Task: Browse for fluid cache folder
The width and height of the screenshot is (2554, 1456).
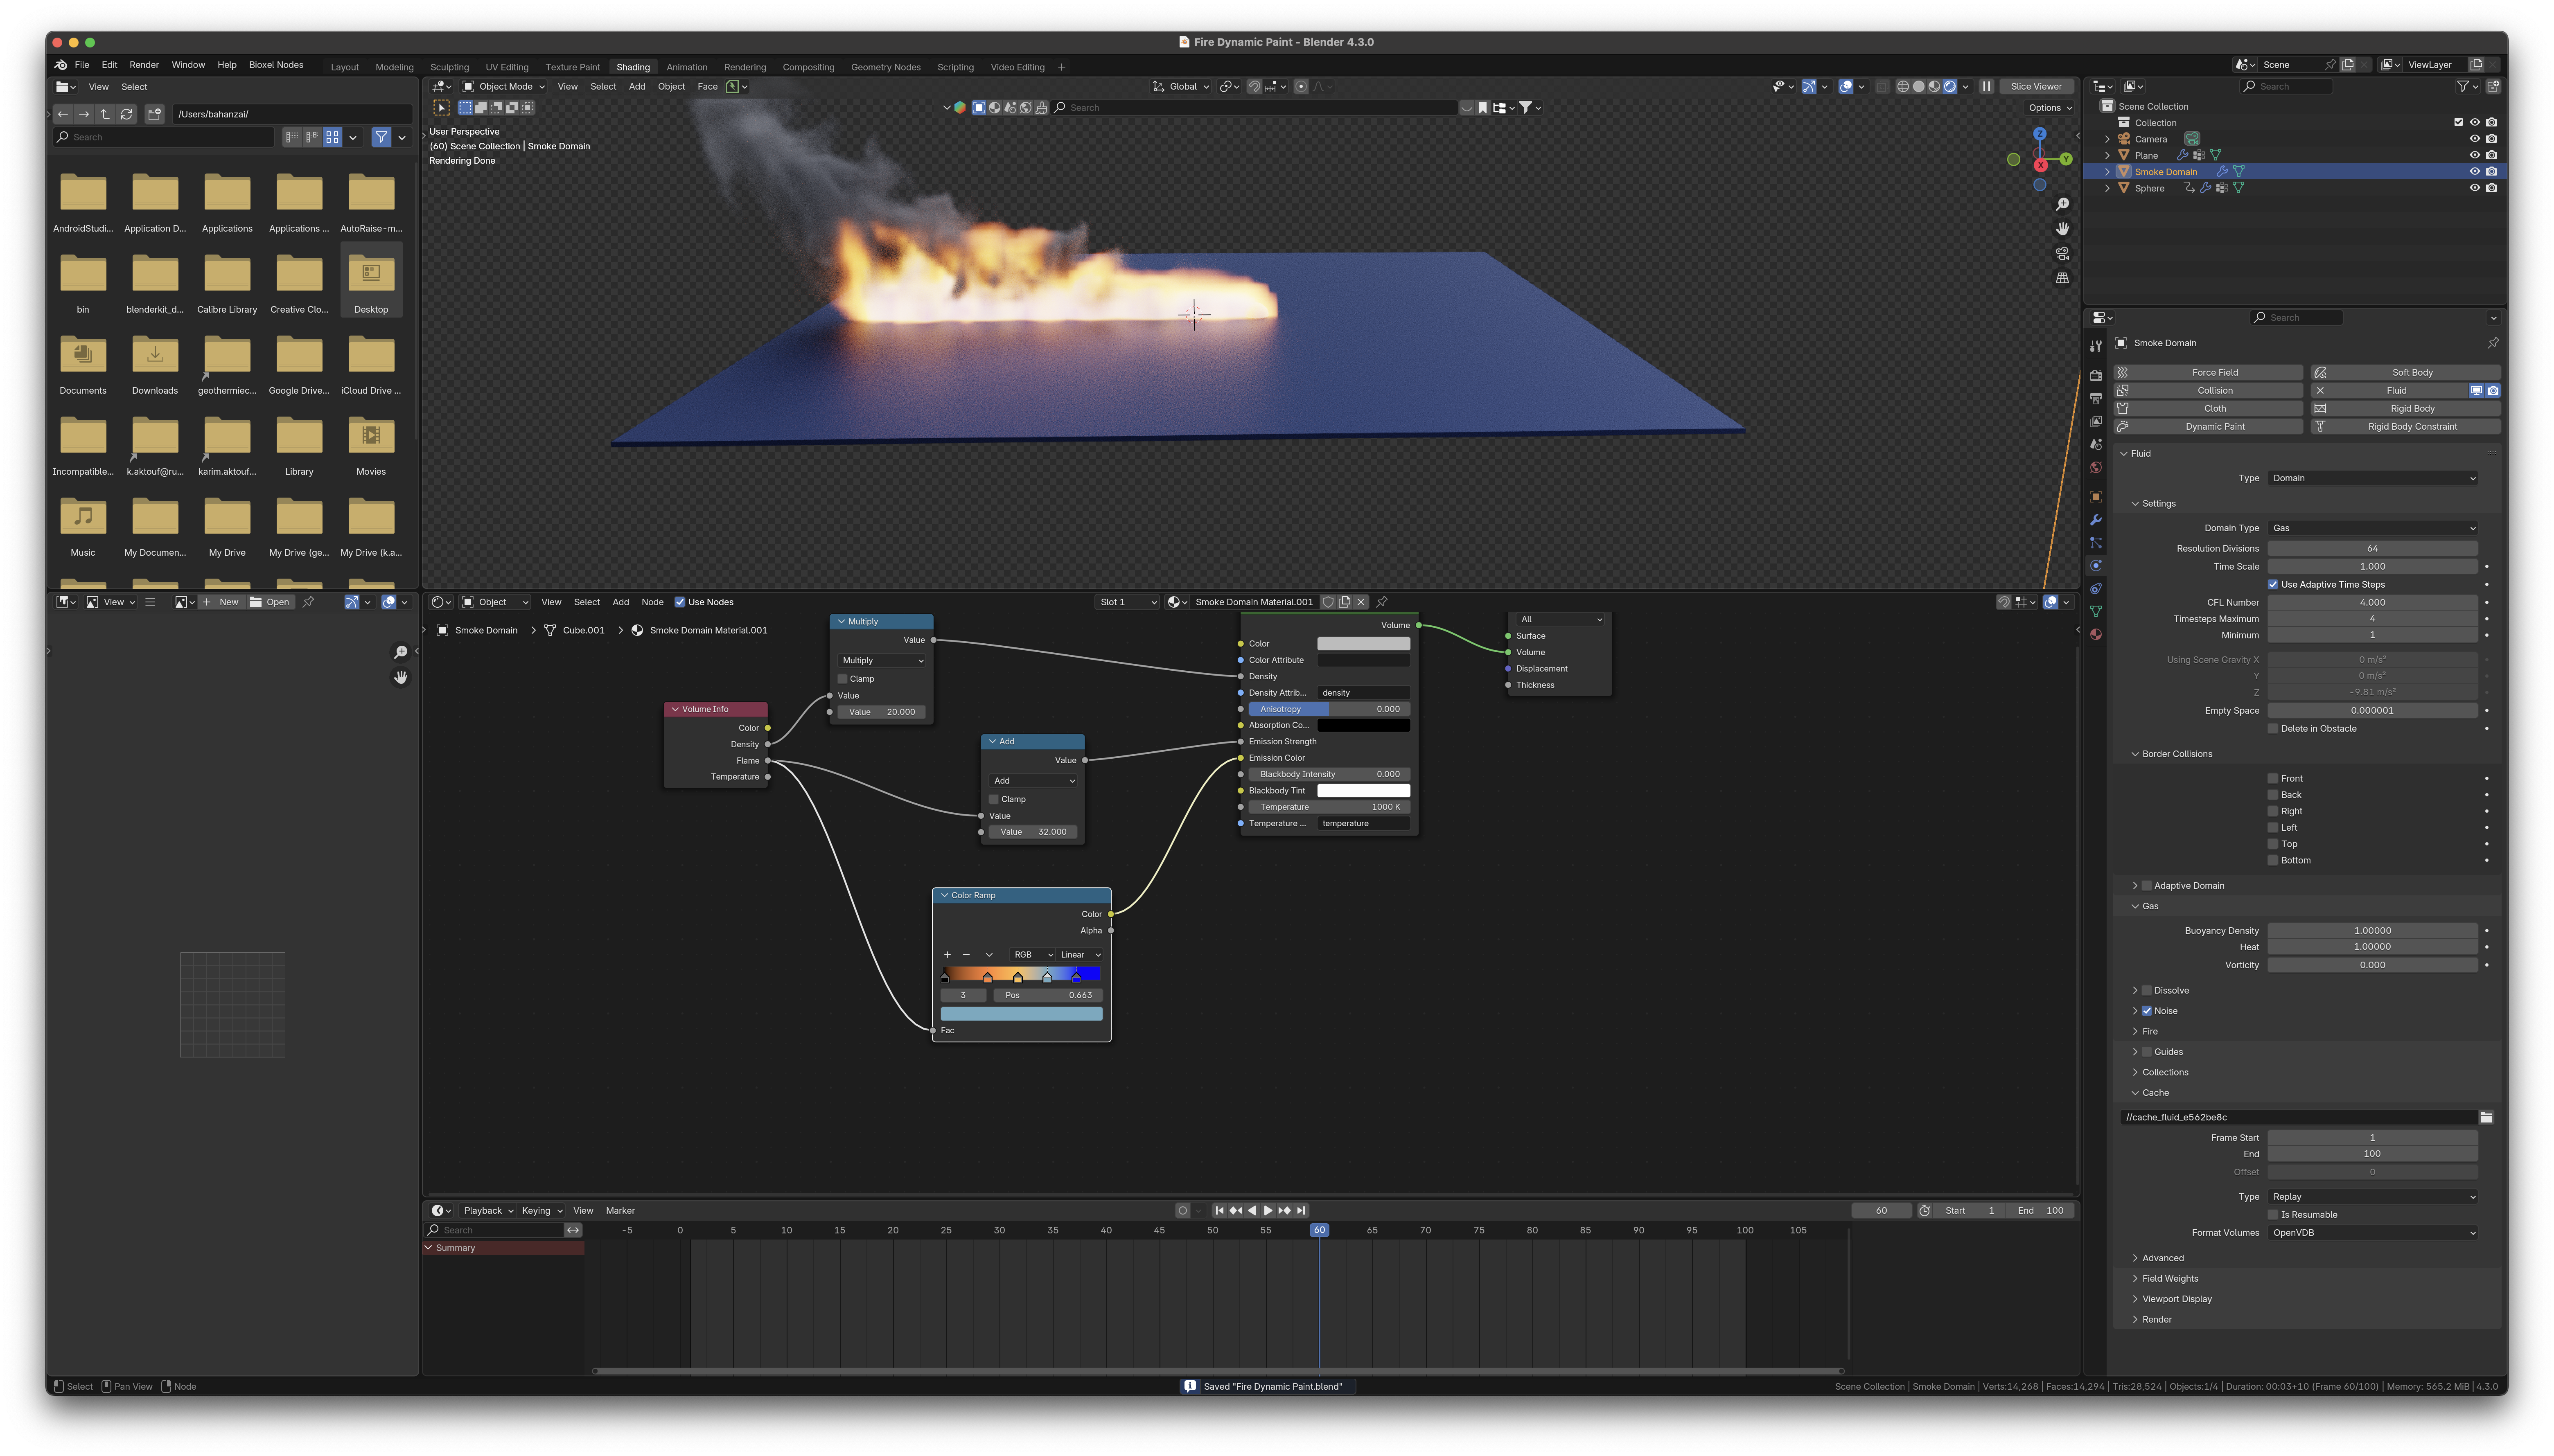Action: (x=2486, y=1118)
